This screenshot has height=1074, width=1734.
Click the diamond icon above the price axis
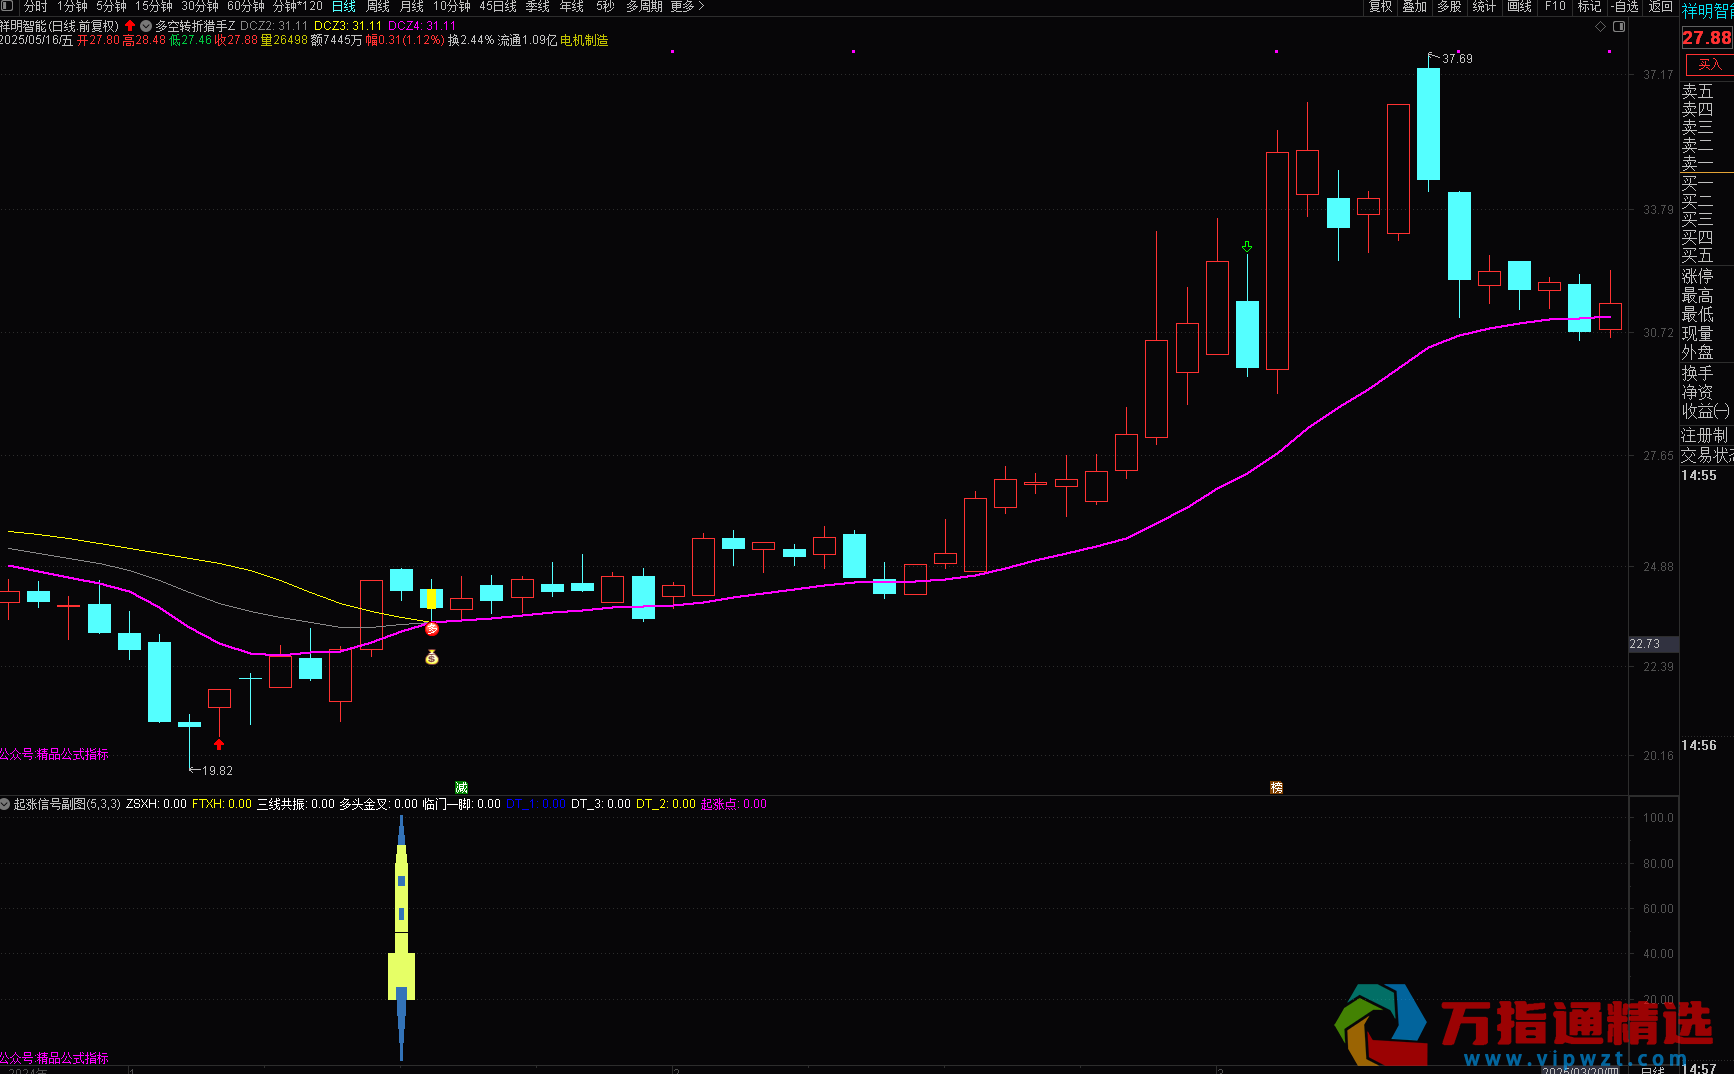(x=1600, y=27)
